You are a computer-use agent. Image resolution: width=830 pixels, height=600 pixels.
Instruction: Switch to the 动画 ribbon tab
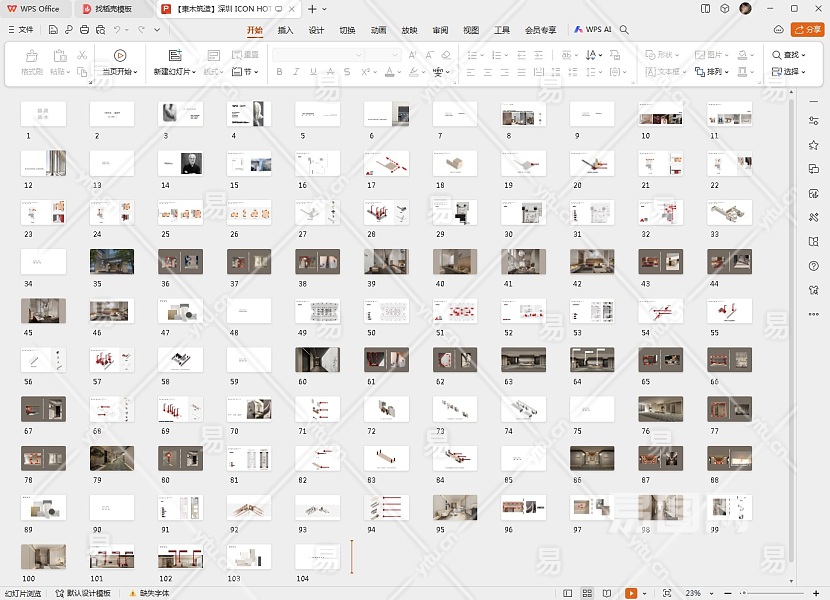click(378, 30)
